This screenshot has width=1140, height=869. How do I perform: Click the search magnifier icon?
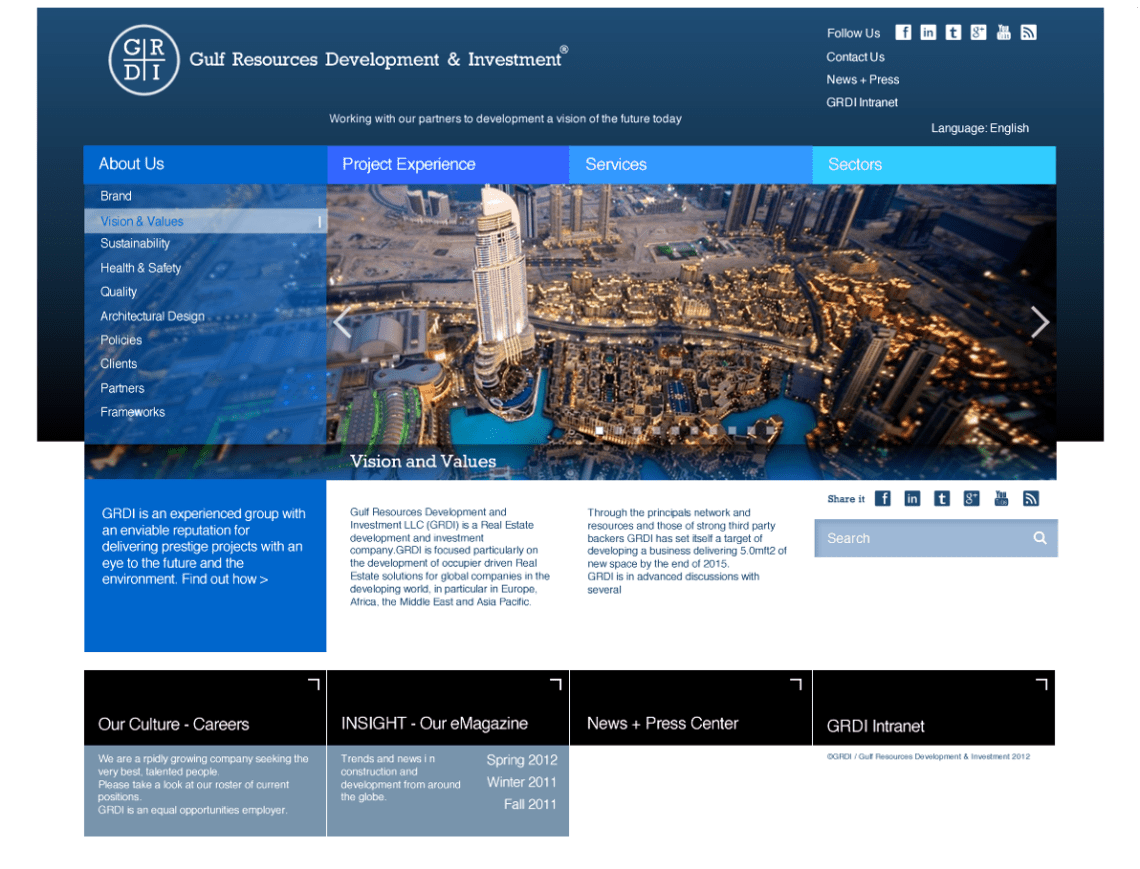[1040, 538]
